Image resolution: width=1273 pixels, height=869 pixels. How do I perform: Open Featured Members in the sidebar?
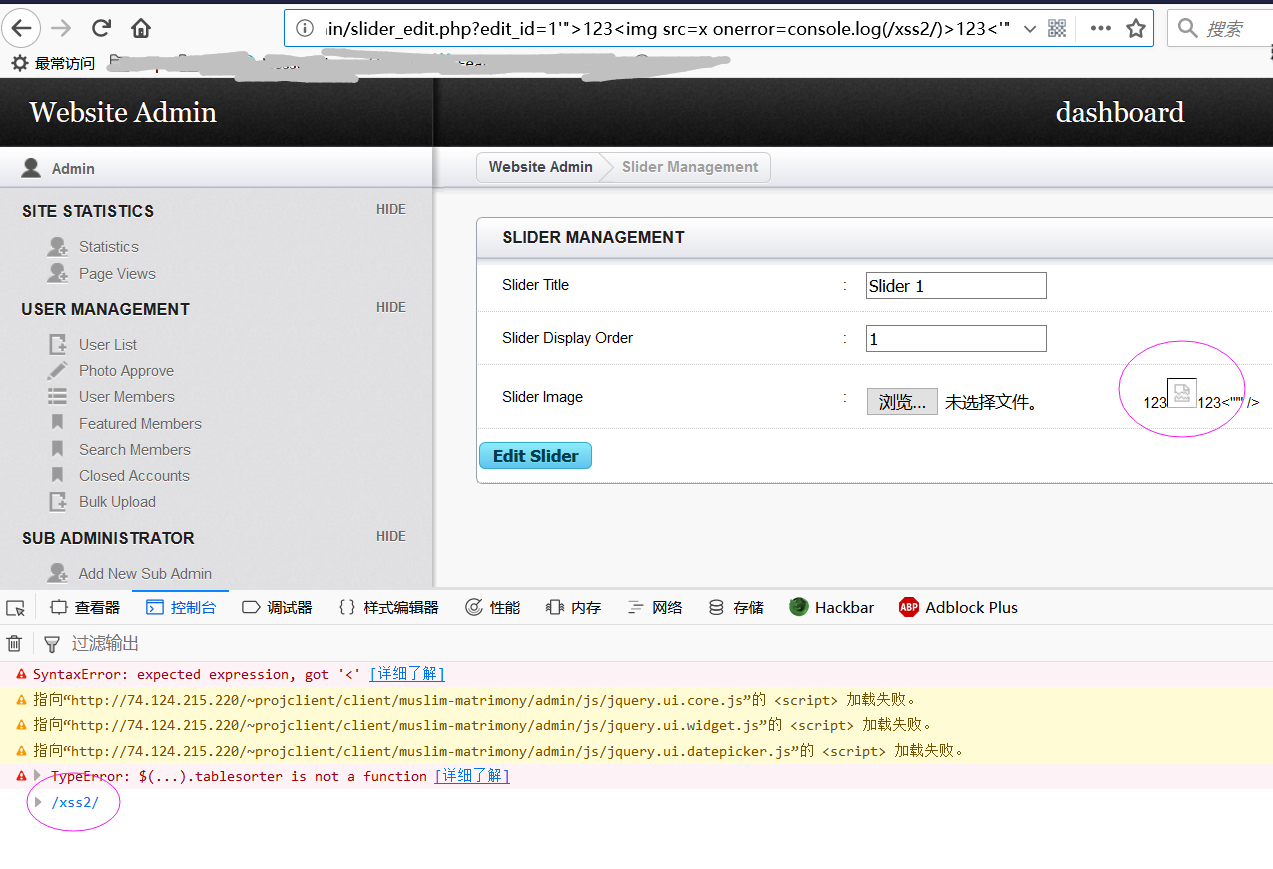point(140,423)
